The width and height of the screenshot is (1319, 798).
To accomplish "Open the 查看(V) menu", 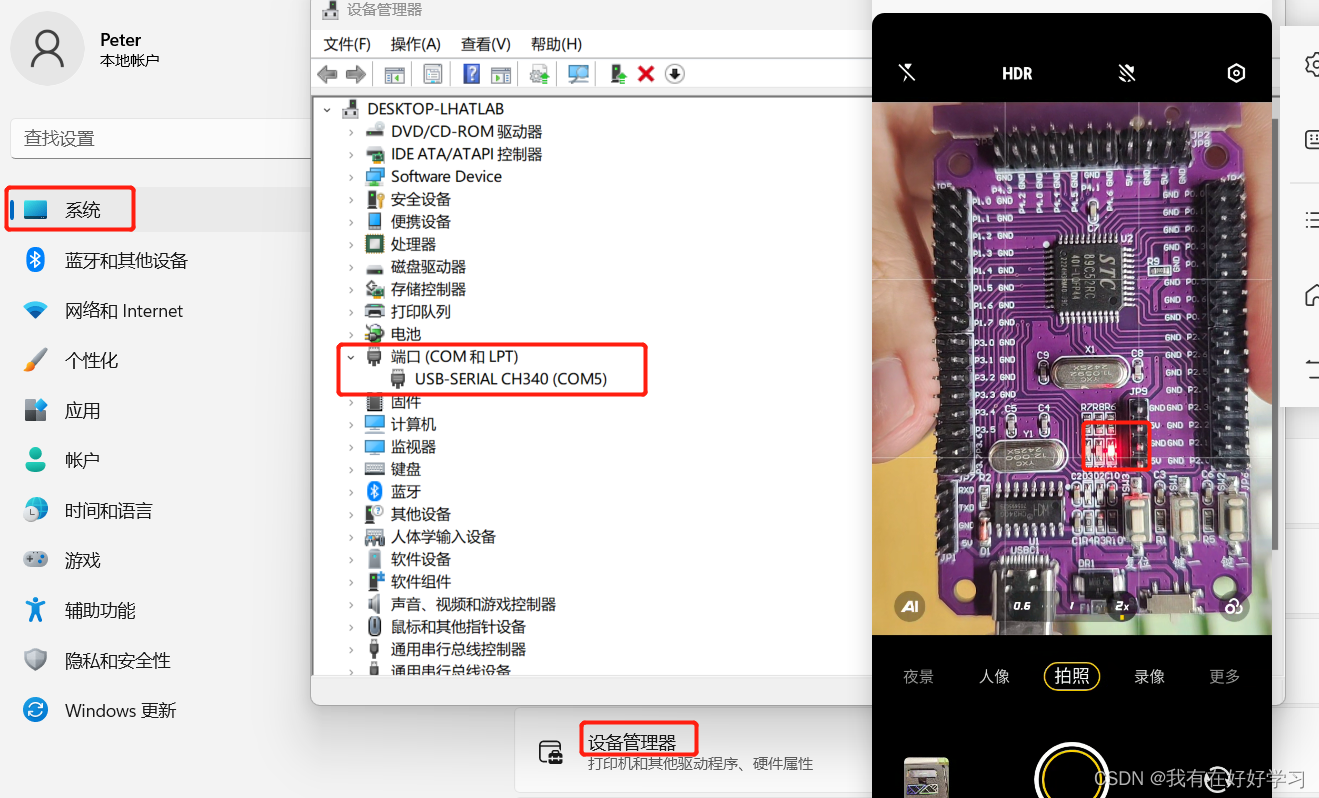I will click(x=486, y=44).
